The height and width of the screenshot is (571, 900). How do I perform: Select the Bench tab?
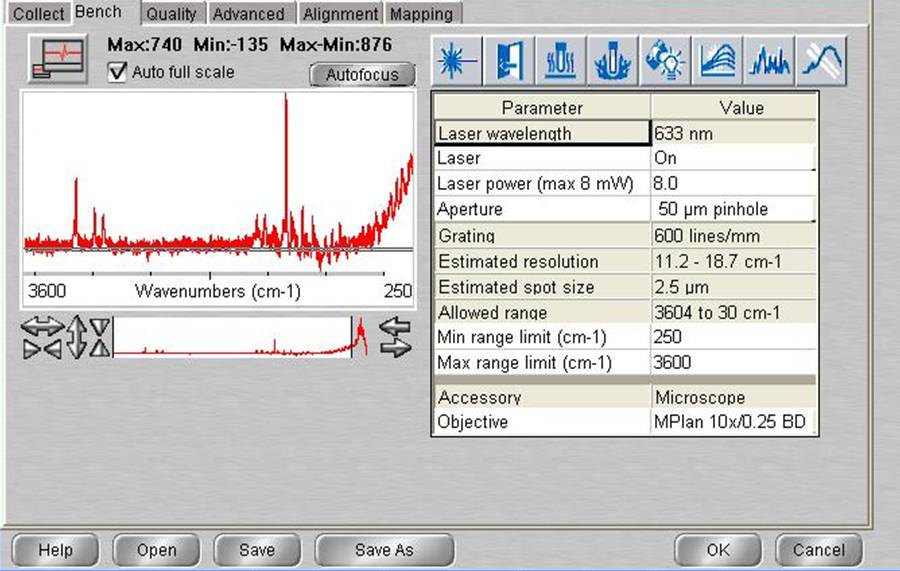click(98, 12)
